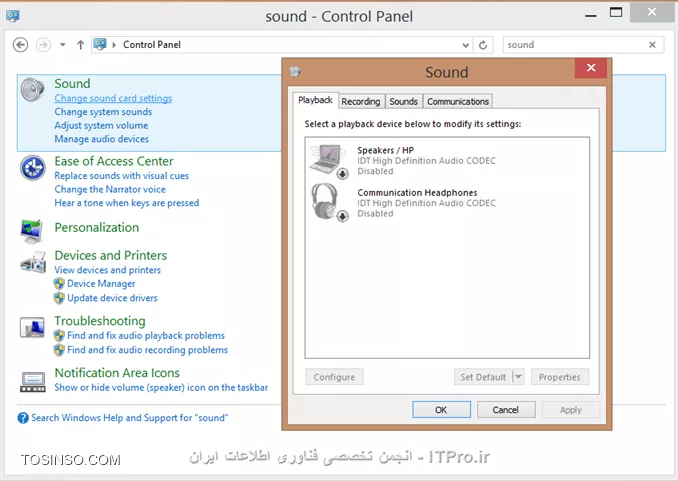Click shield icon beside audio playback problems

[59, 336]
